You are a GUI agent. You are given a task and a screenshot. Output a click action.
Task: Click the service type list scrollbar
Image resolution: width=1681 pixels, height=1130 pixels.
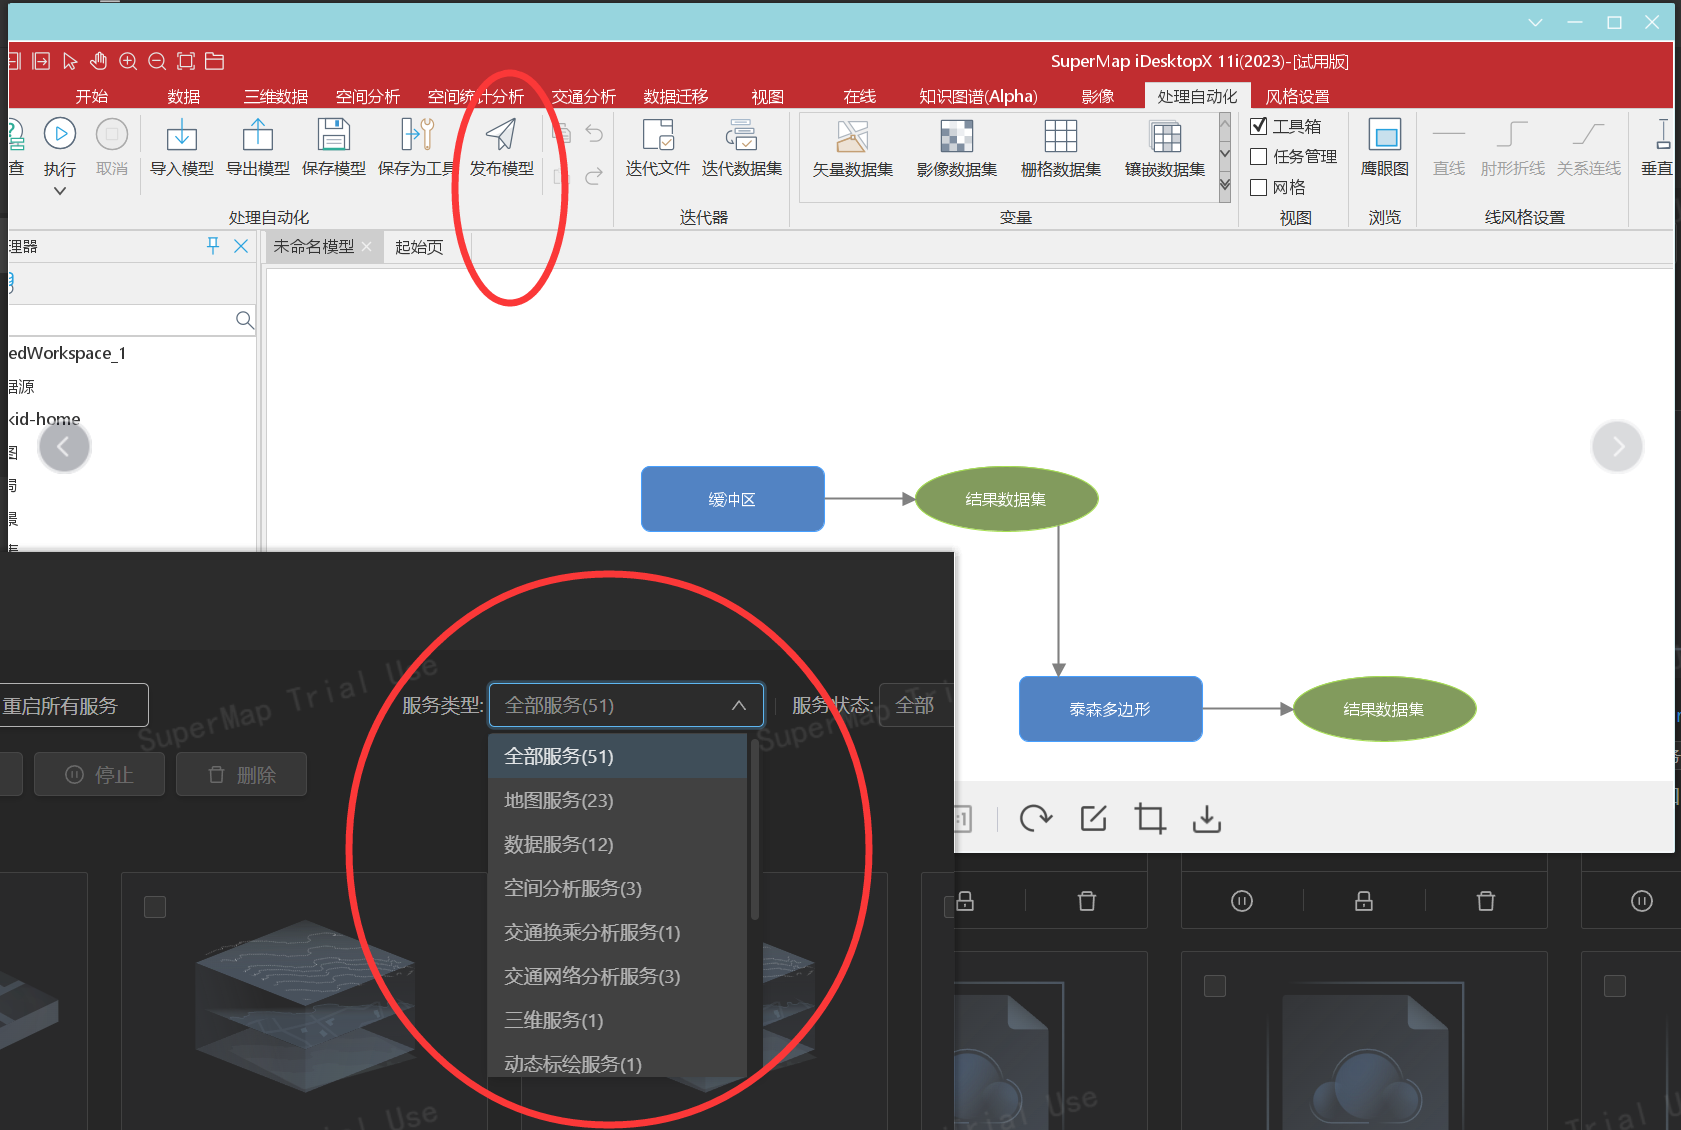click(x=754, y=830)
